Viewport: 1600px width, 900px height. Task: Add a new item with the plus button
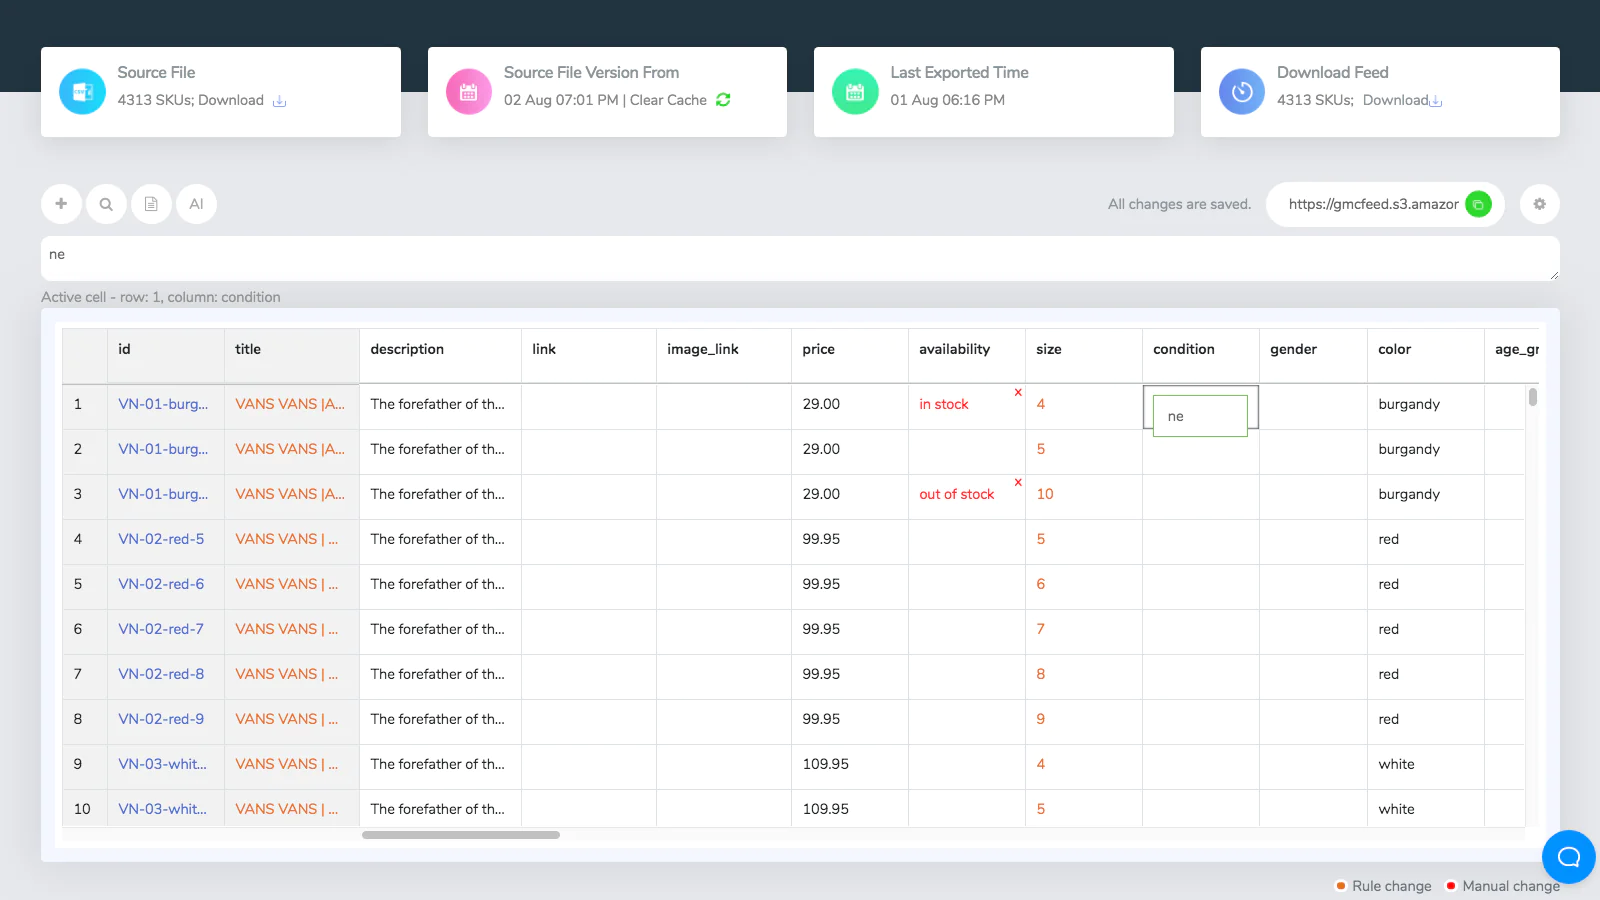61,204
